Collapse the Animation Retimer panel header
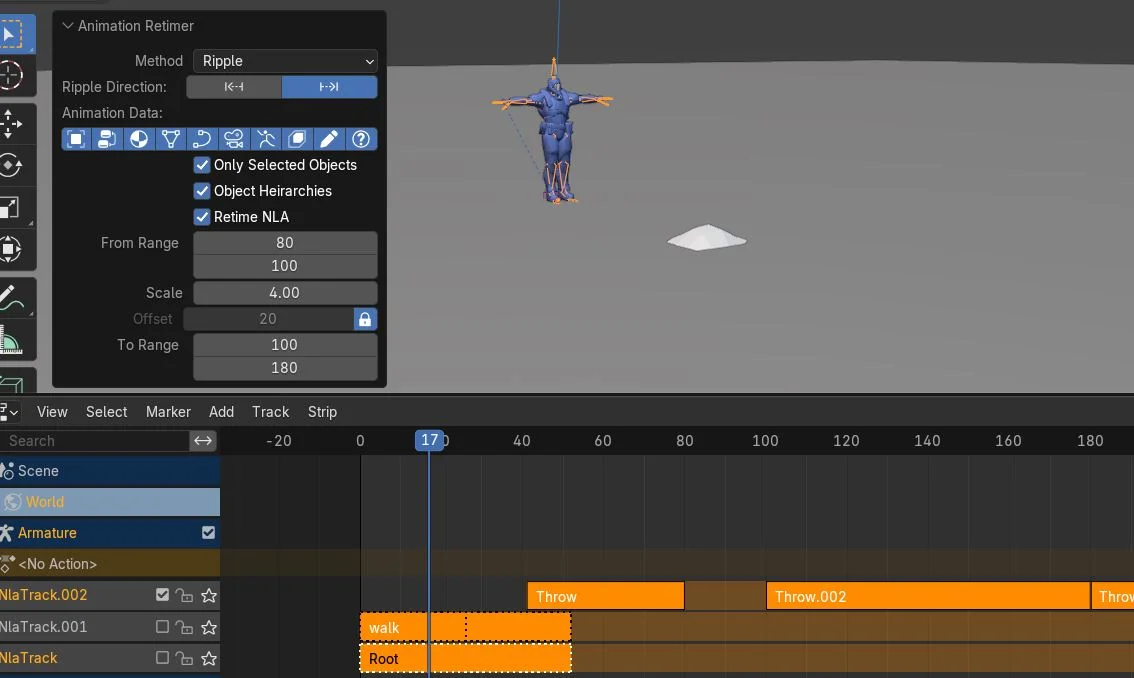 (68, 25)
